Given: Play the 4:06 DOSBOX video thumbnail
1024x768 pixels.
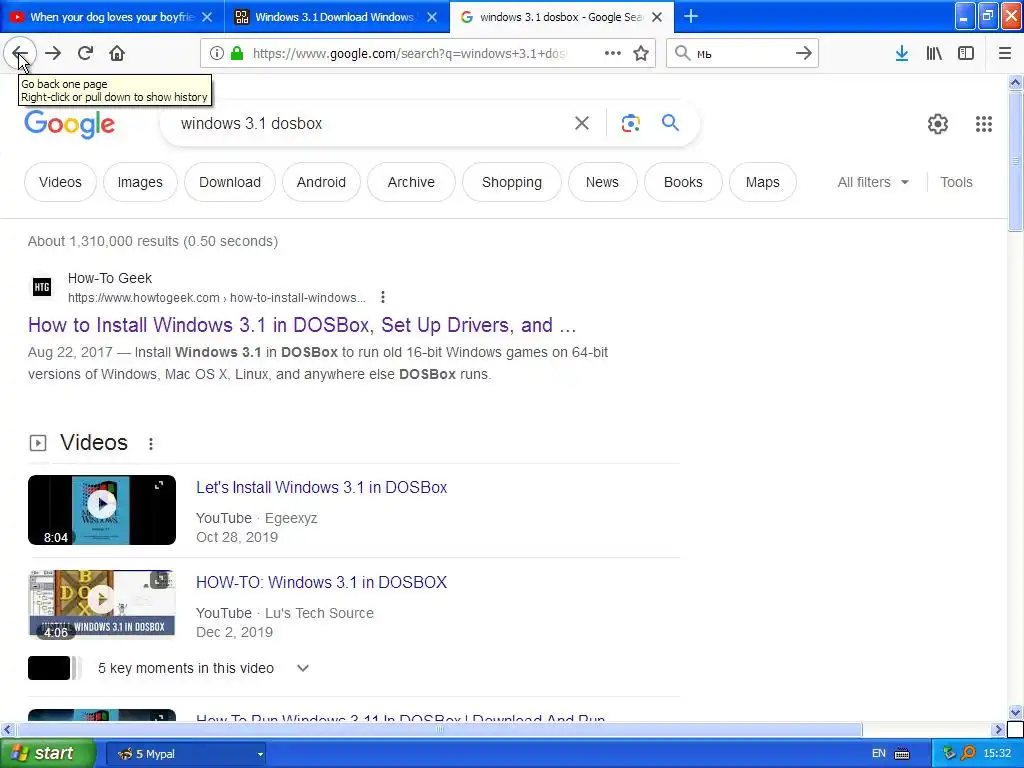Looking at the screenshot, I should pos(102,605).
